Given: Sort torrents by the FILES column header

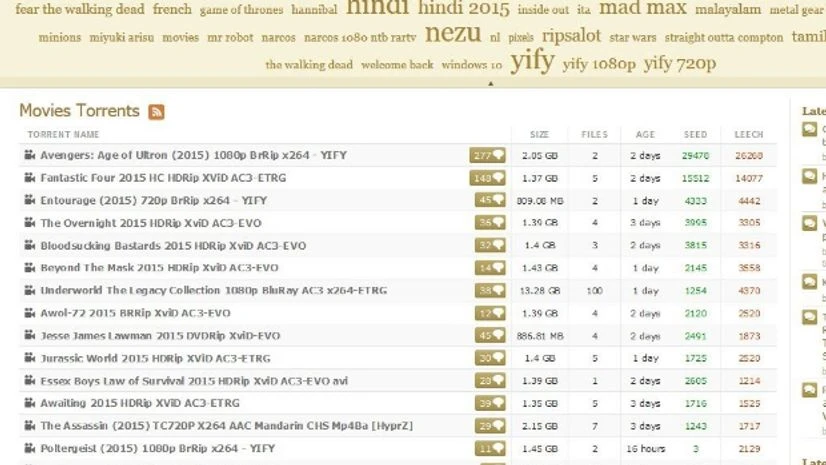Looking at the screenshot, I should click(x=594, y=135).
